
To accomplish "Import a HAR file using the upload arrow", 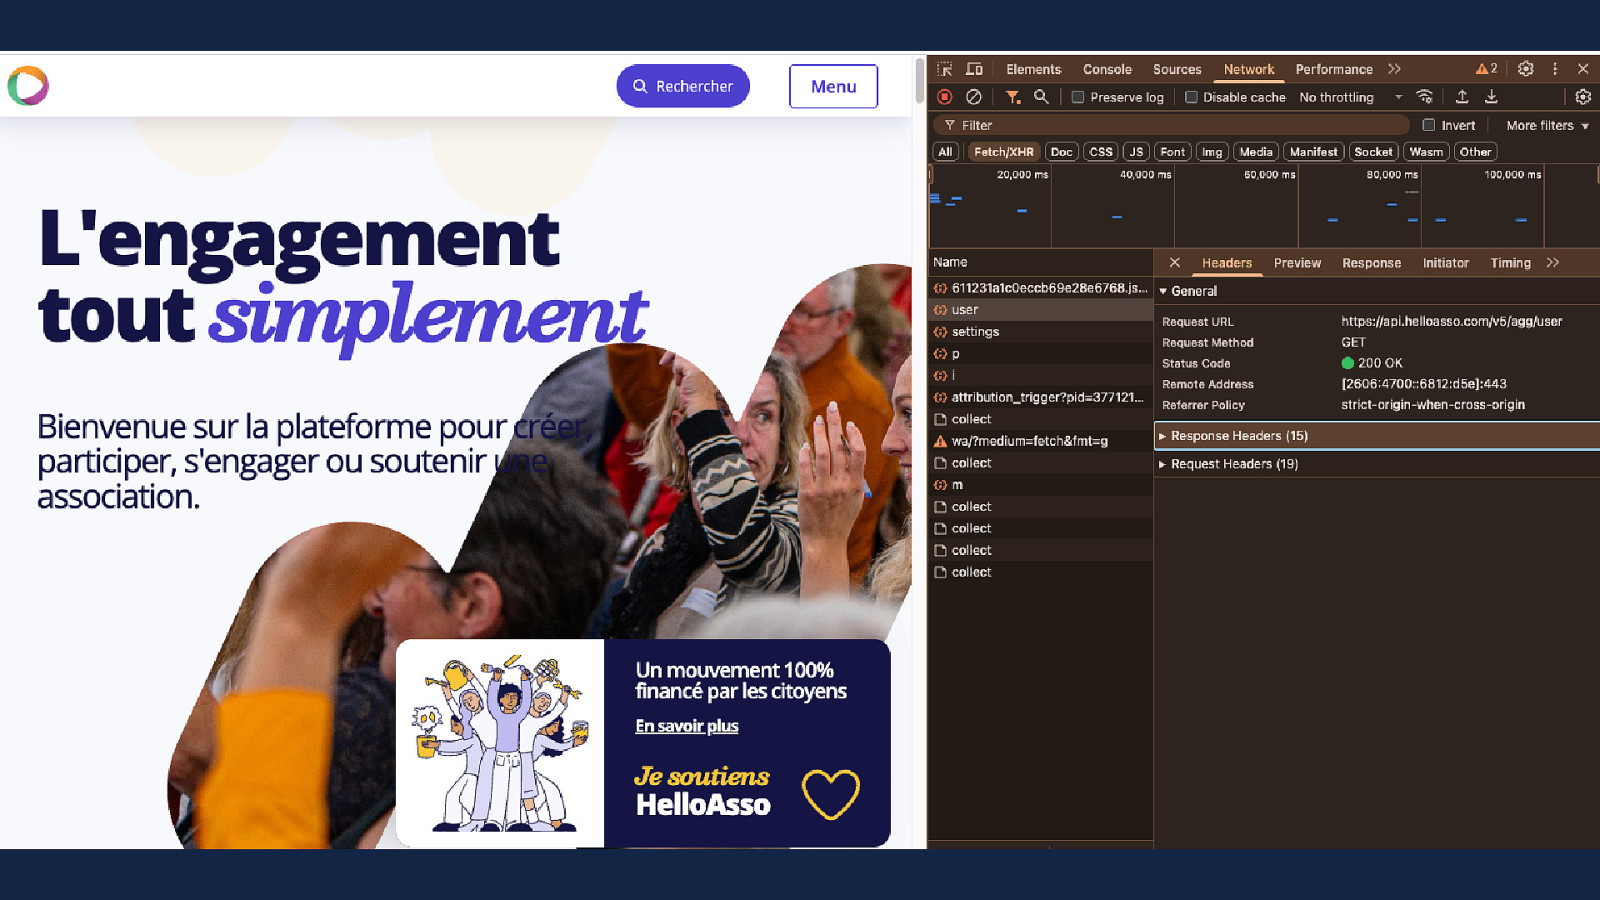I will coord(1462,97).
